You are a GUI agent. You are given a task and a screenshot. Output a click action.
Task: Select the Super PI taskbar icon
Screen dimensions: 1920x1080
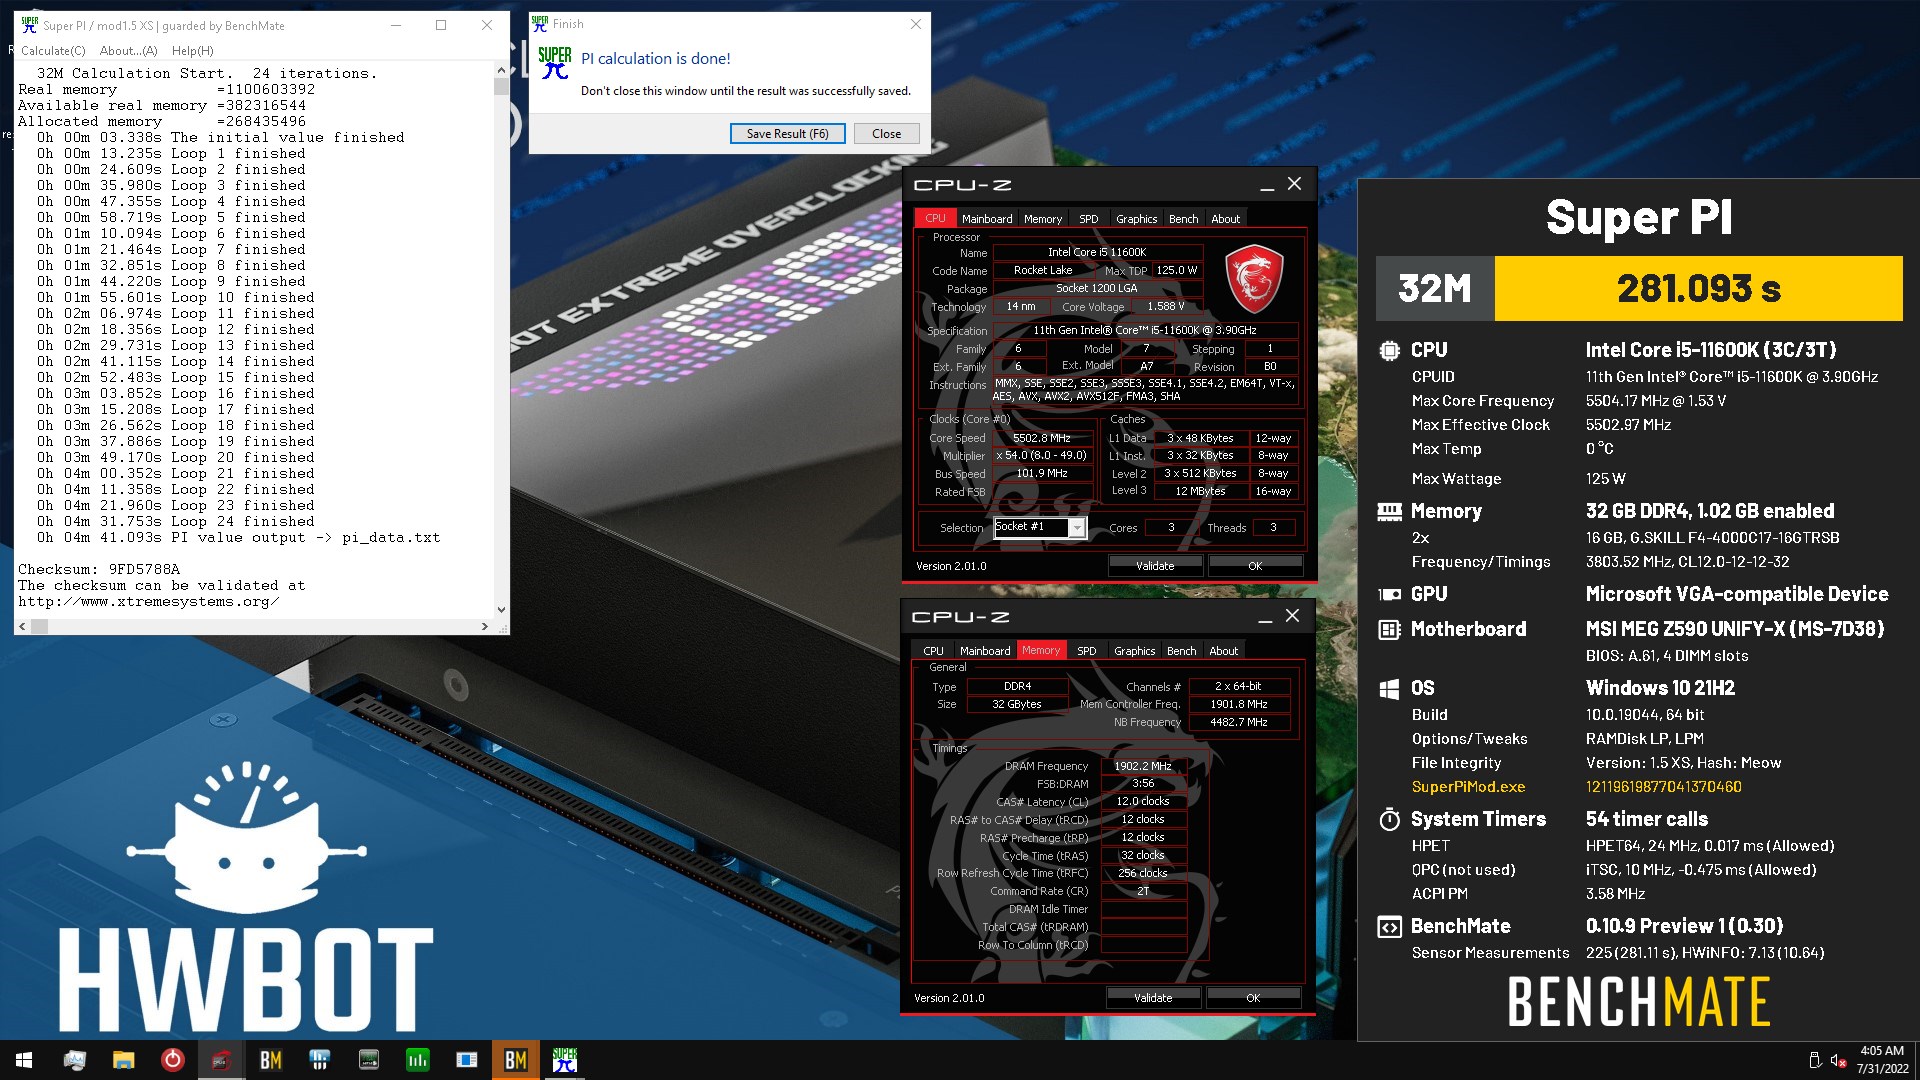click(x=565, y=1060)
